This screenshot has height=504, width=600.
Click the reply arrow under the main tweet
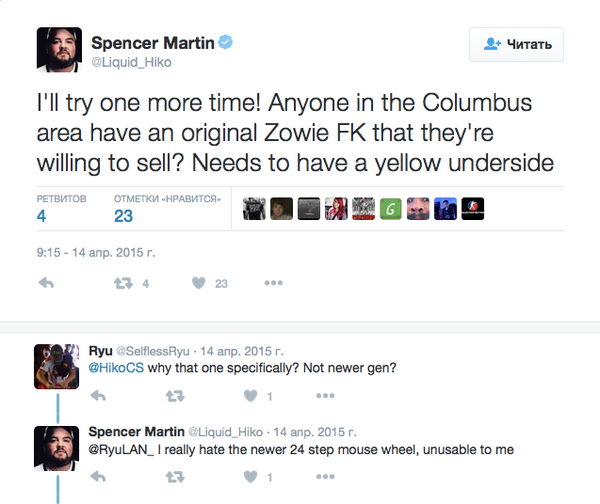click(x=45, y=284)
